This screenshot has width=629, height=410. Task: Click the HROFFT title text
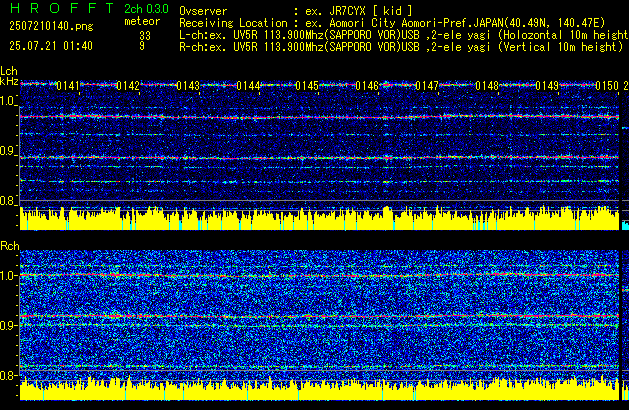tap(61, 8)
